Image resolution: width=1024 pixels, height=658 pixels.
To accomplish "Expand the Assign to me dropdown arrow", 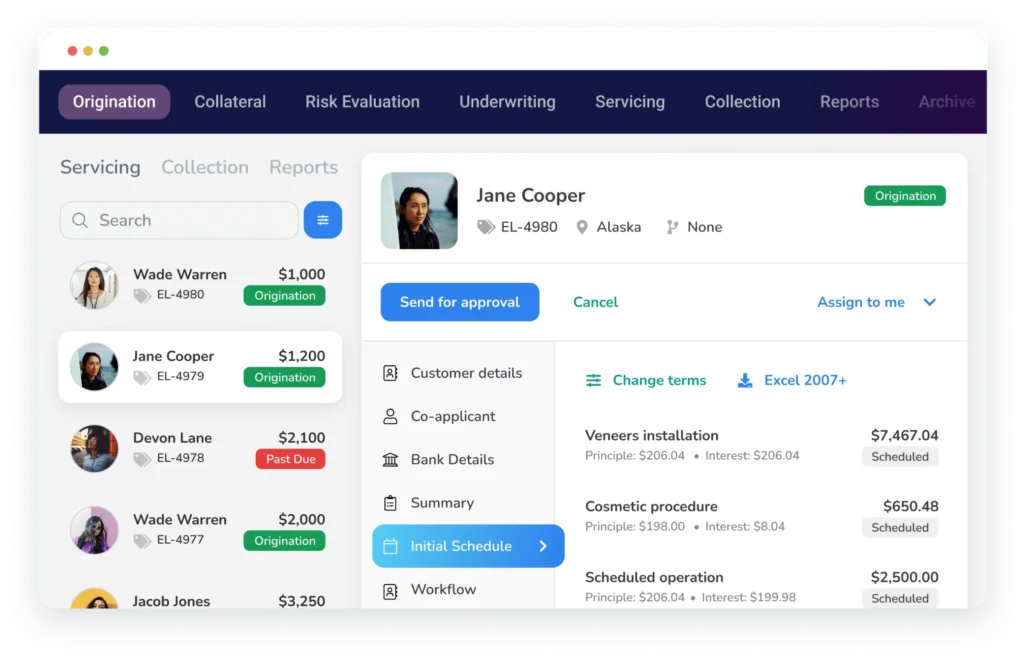I will (x=929, y=302).
